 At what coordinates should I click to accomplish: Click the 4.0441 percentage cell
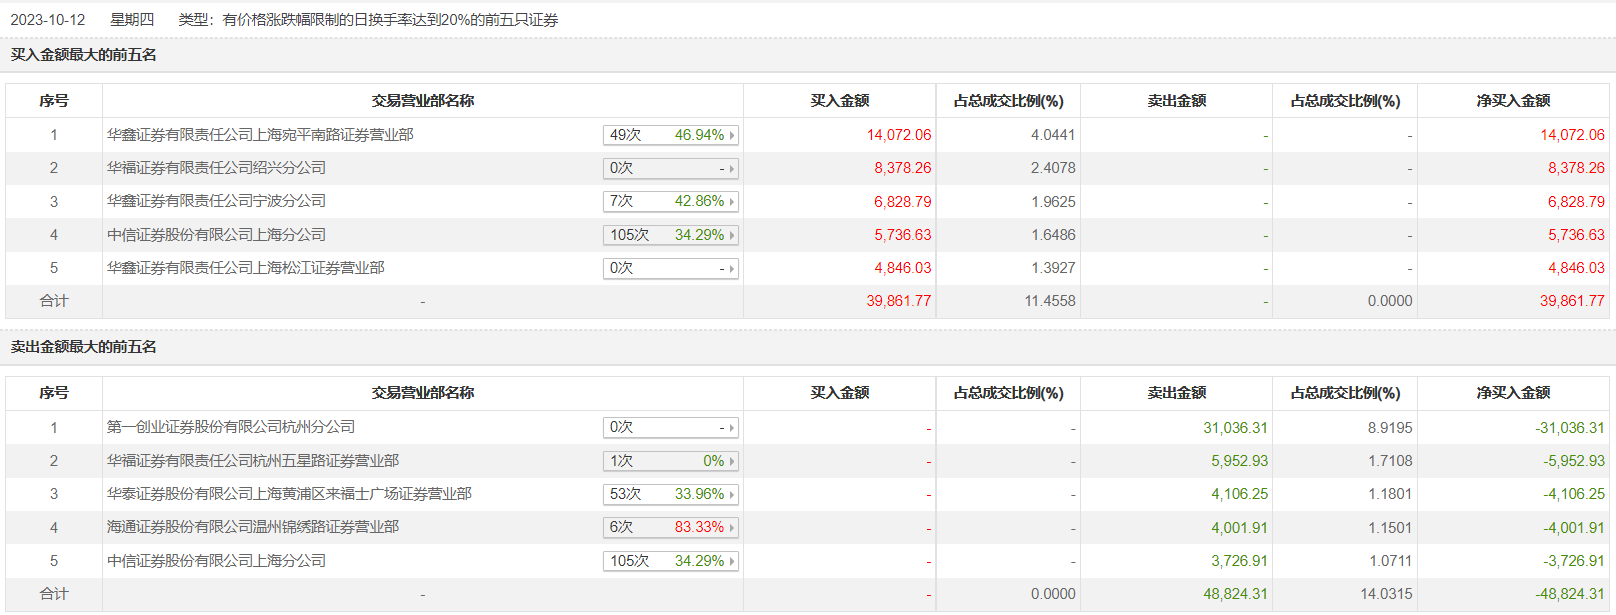coord(1053,135)
